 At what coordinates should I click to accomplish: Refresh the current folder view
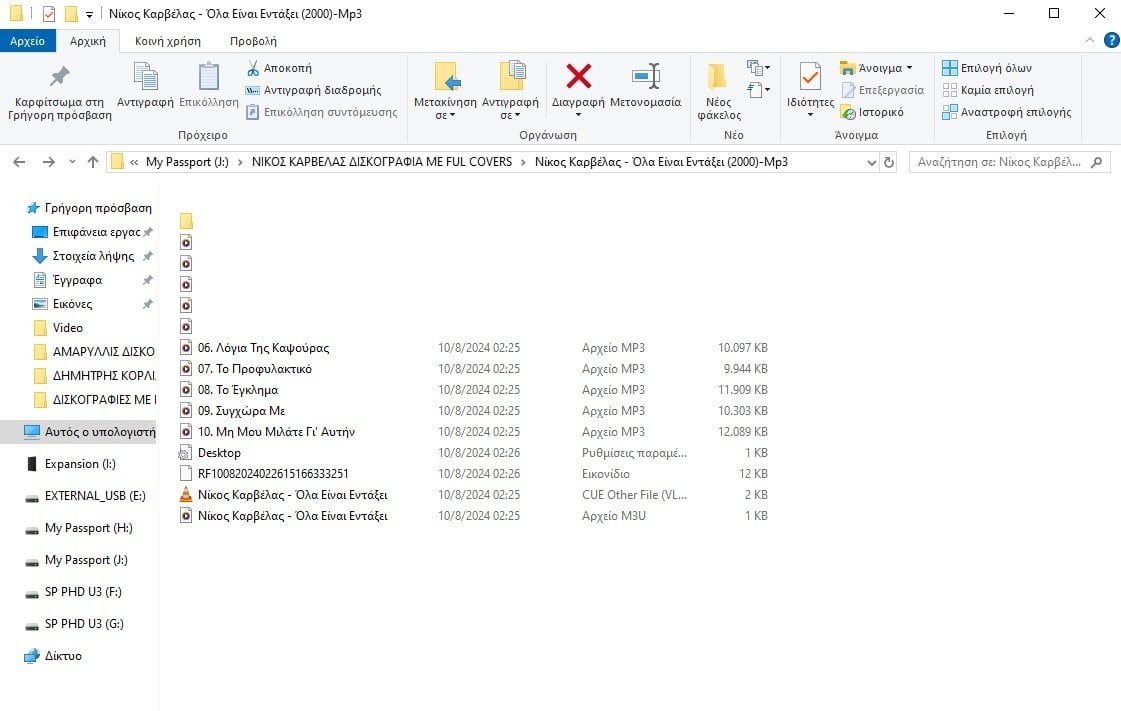pos(889,162)
